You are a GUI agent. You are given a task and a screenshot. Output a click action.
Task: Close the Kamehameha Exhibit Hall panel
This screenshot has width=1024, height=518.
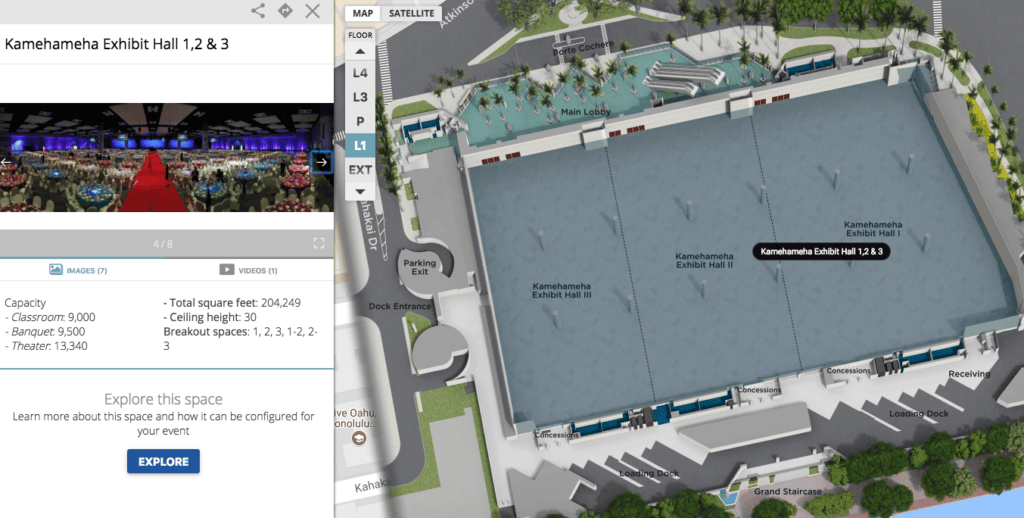(x=313, y=10)
